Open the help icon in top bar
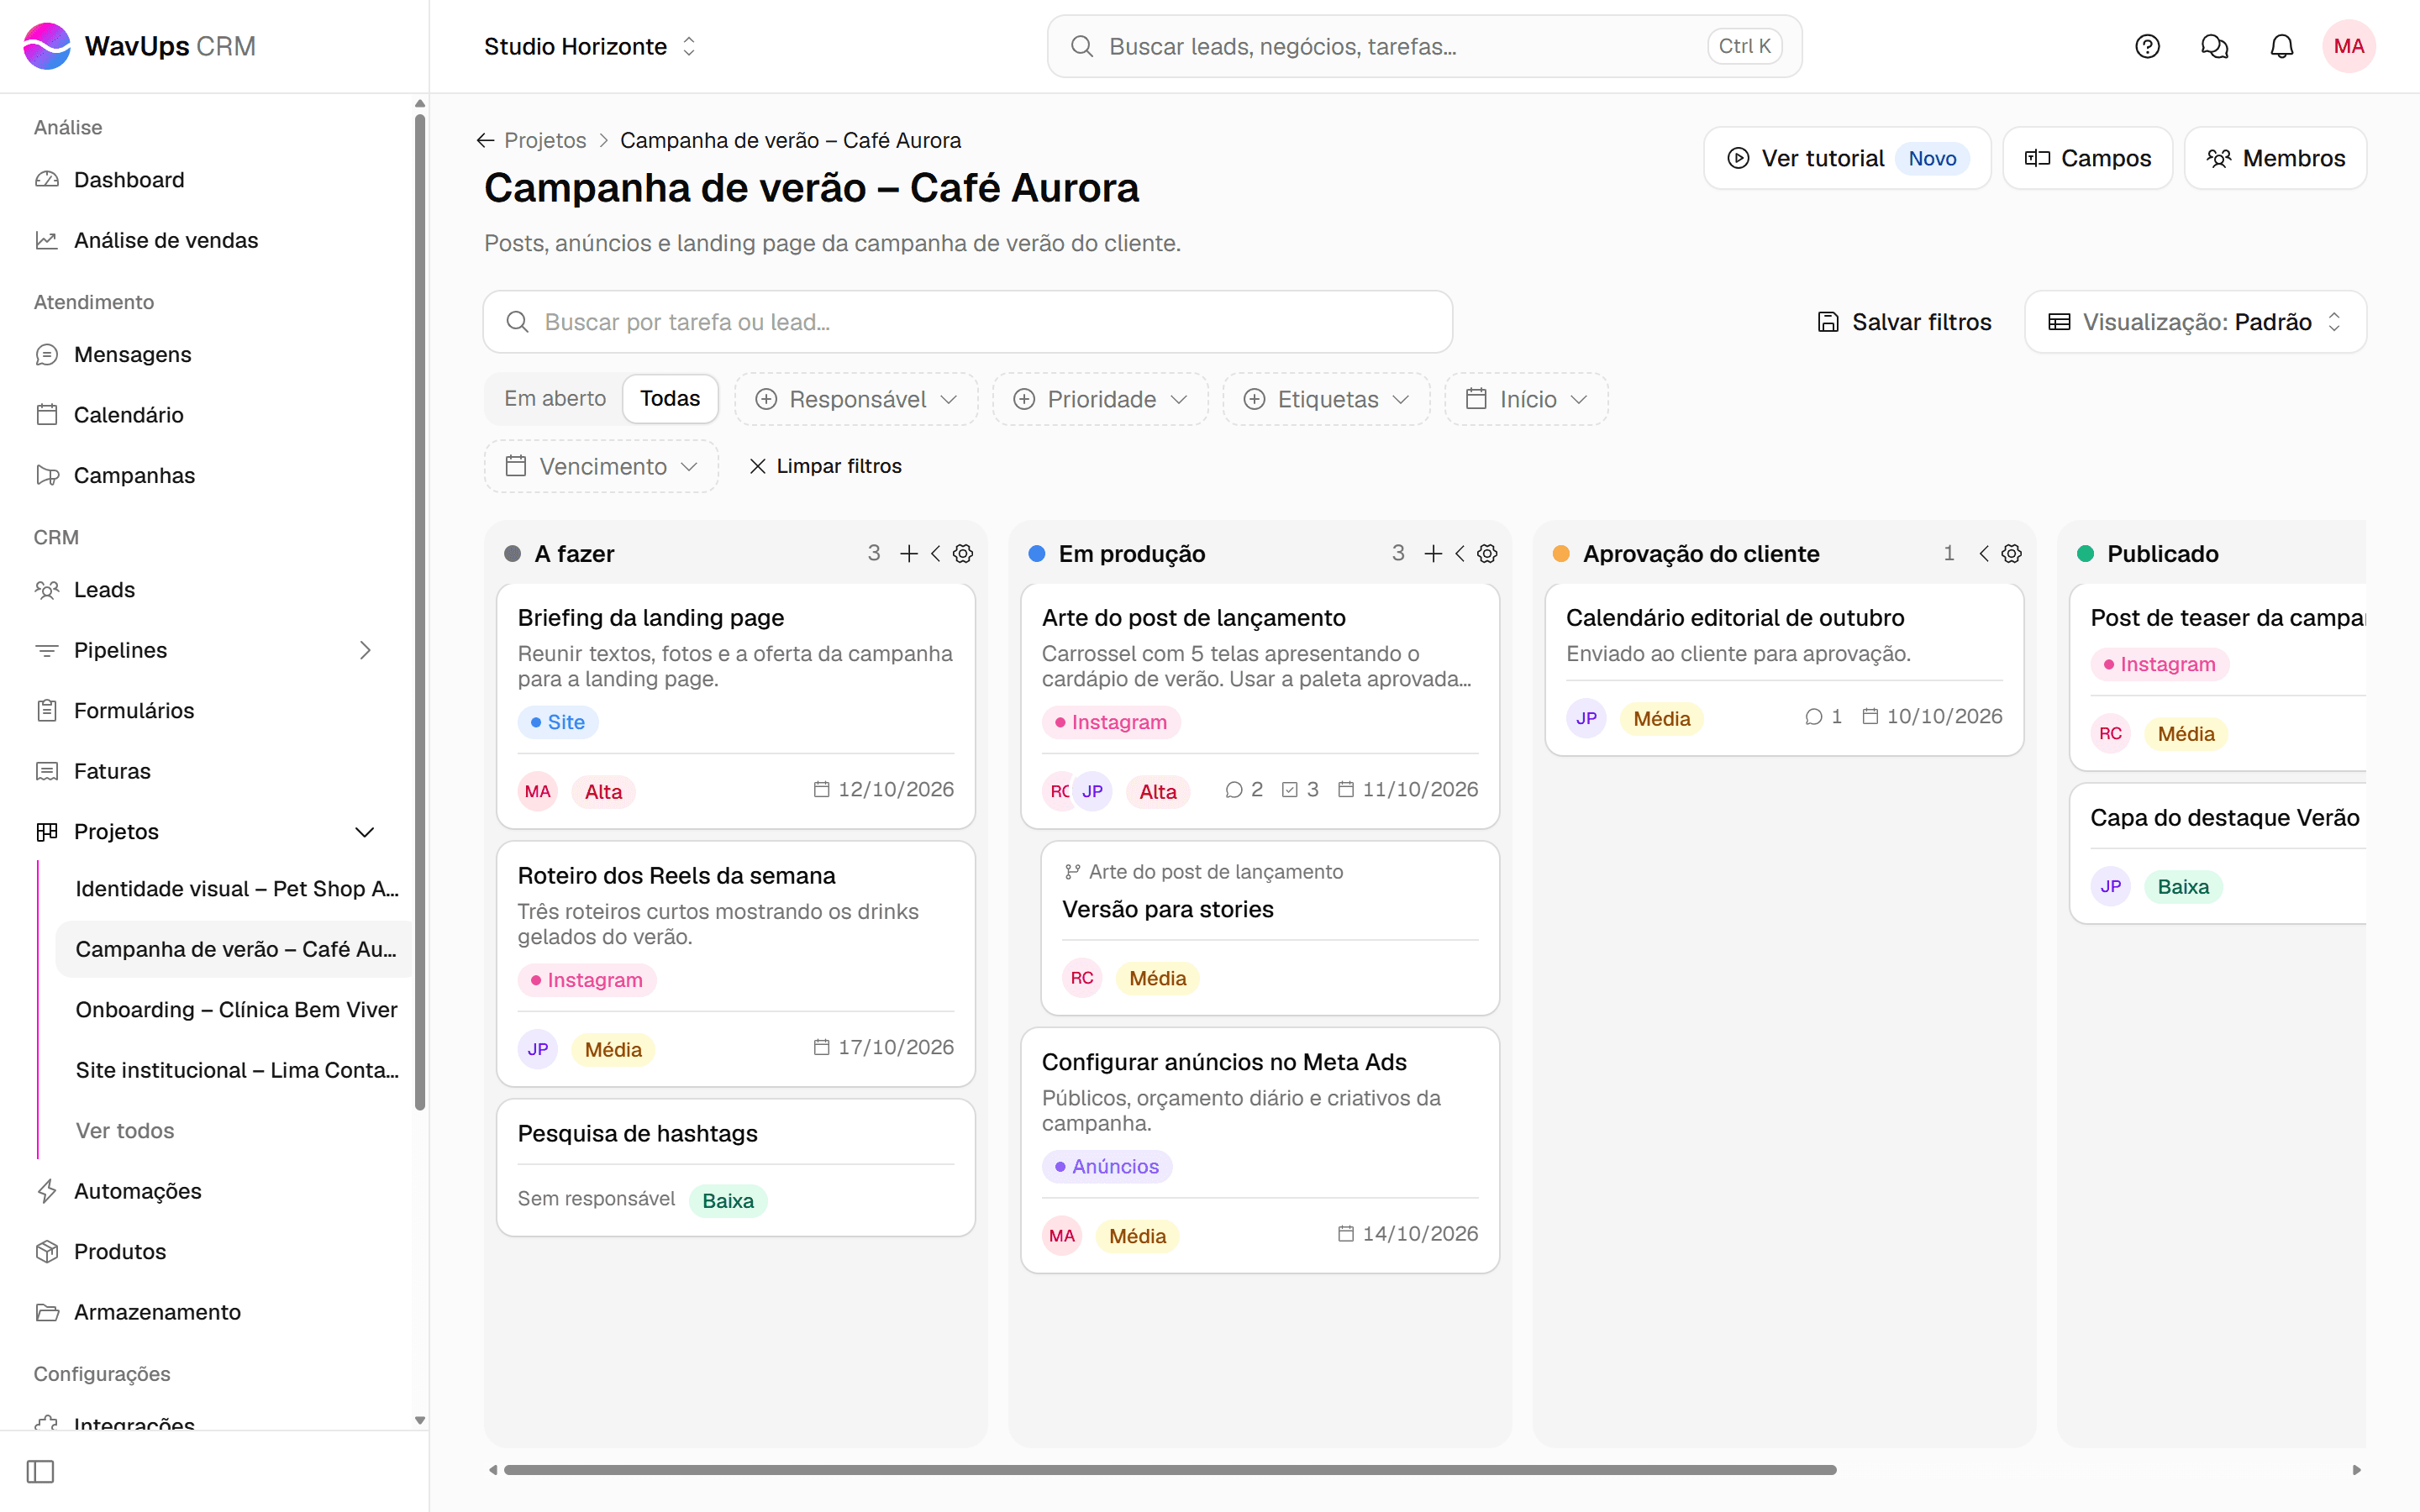This screenshot has width=2420, height=1512. click(2147, 46)
